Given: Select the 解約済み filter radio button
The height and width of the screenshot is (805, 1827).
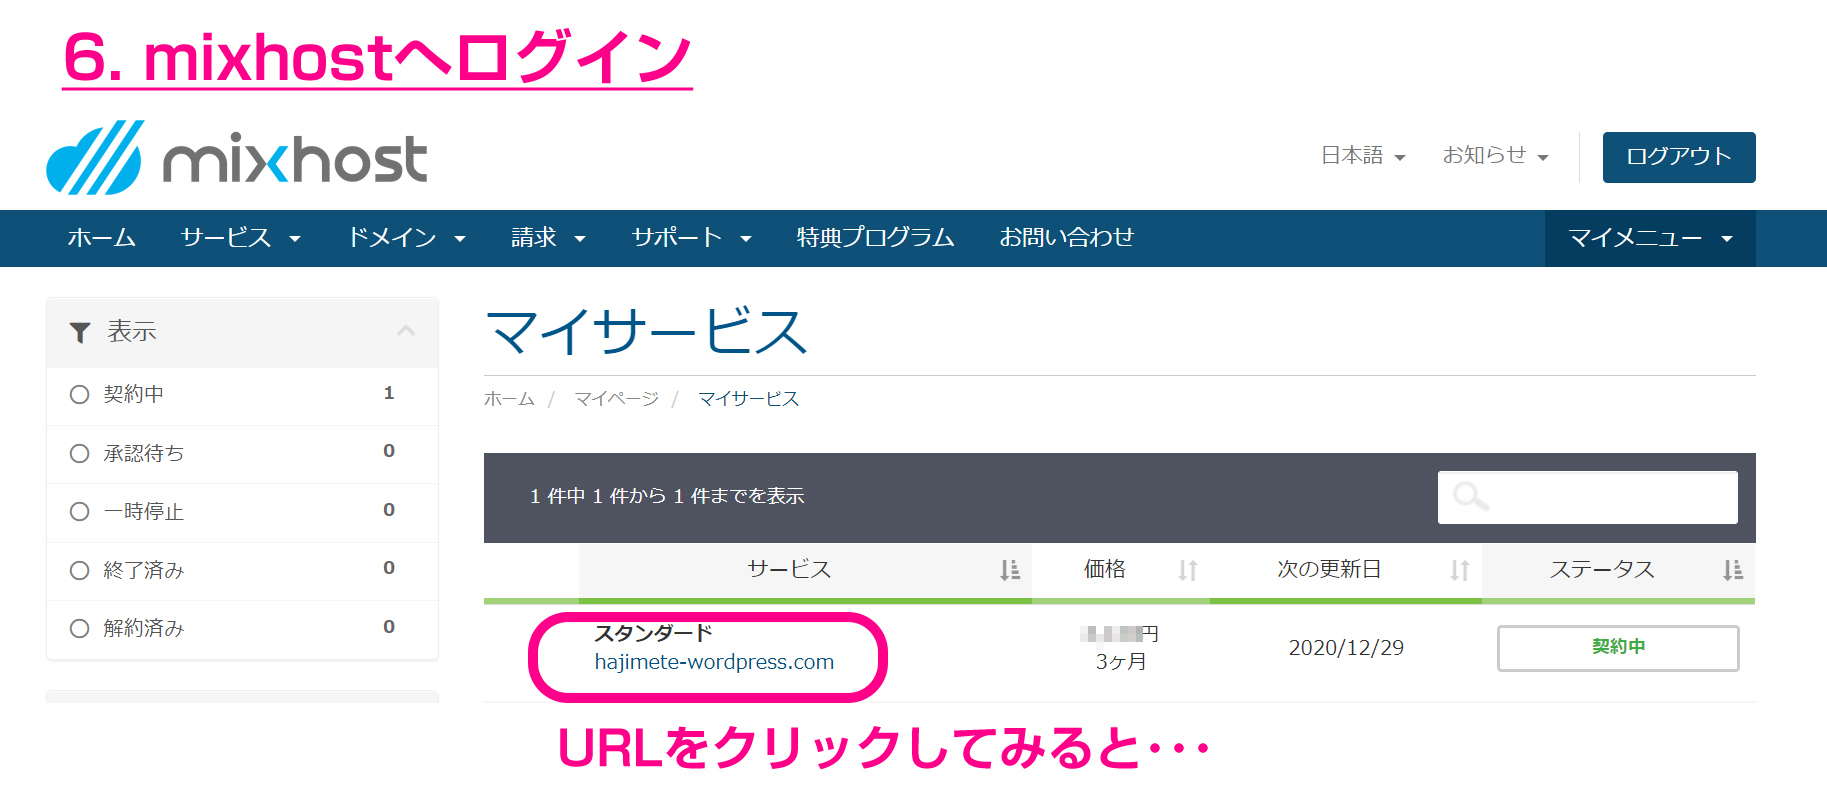Looking at the screenshot, I should point(80,628).
